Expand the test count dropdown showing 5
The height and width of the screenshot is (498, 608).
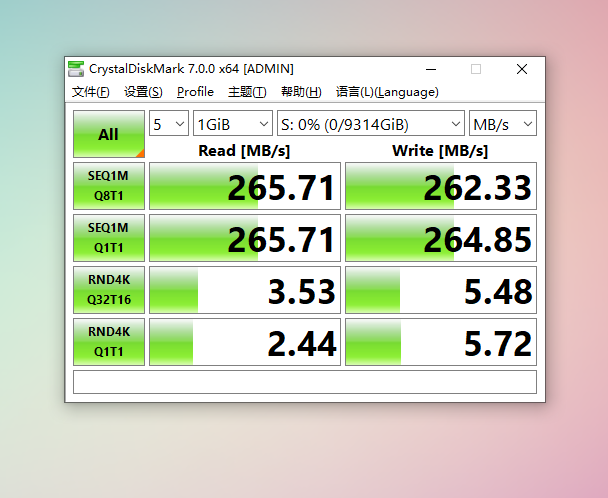169,123
